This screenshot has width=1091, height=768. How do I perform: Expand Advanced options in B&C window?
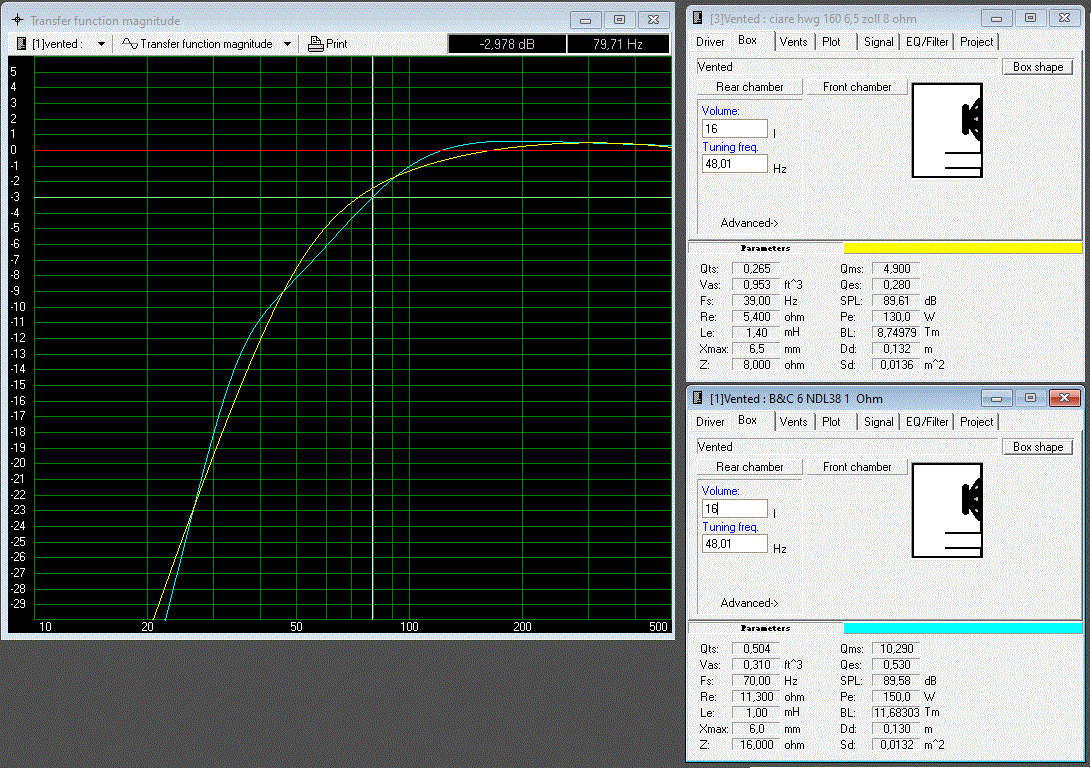pos(749,603)
